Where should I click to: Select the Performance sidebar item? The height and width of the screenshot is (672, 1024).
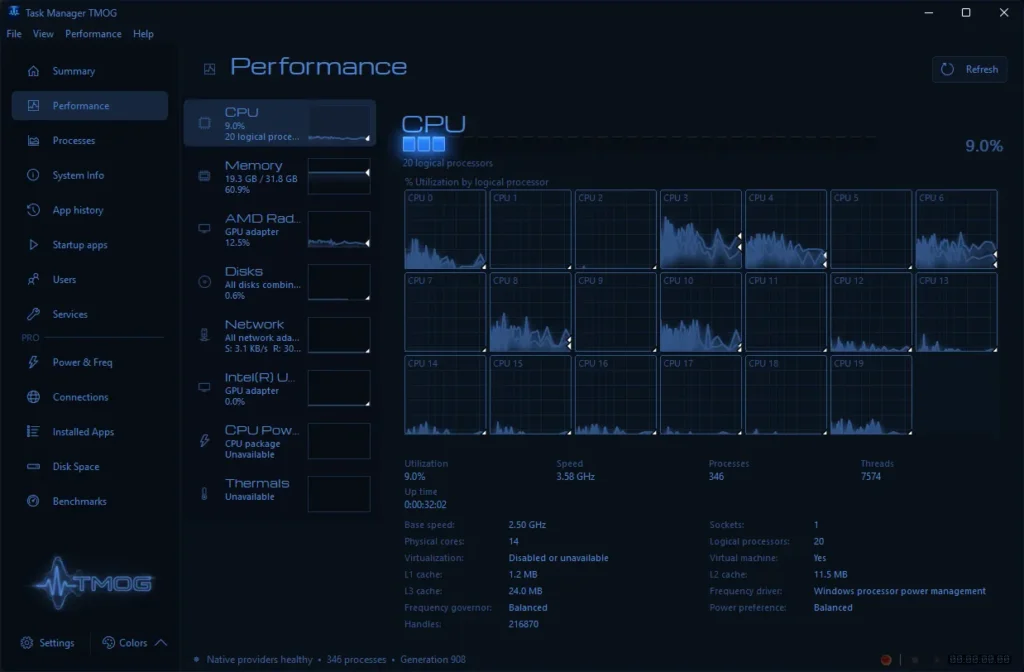89,105
